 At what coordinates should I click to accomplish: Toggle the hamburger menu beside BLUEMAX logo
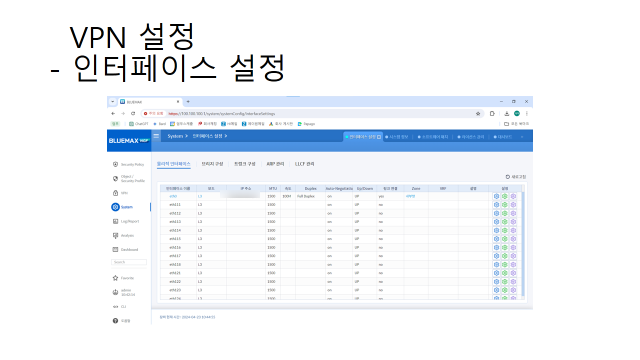coord(156,136)
